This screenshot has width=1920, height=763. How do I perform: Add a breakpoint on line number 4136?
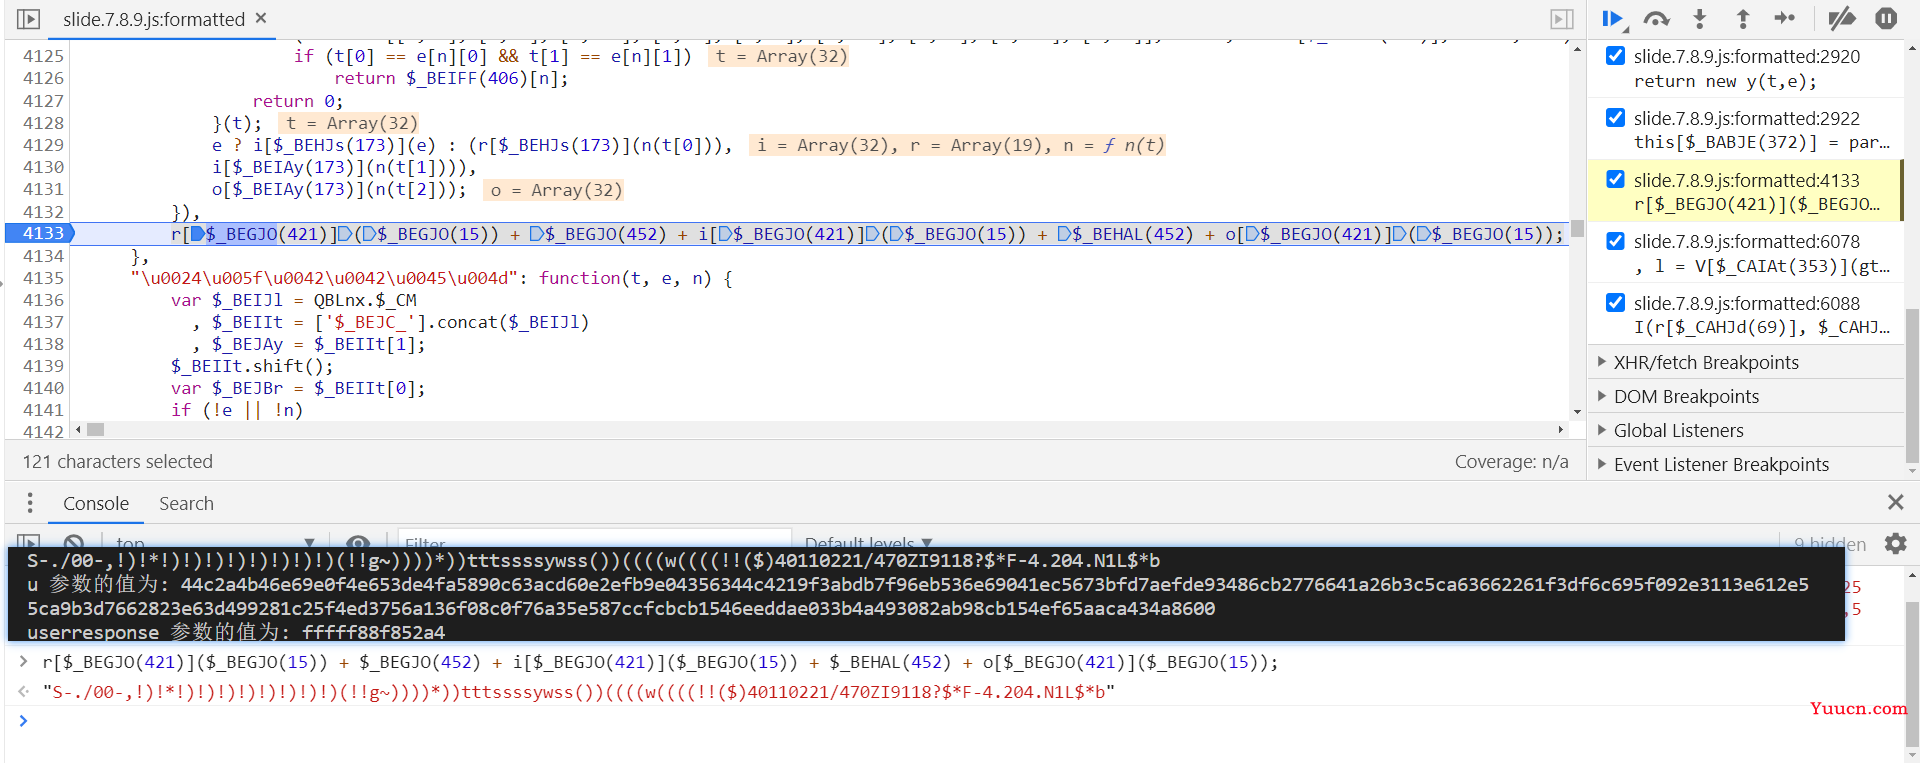point(43,300)
